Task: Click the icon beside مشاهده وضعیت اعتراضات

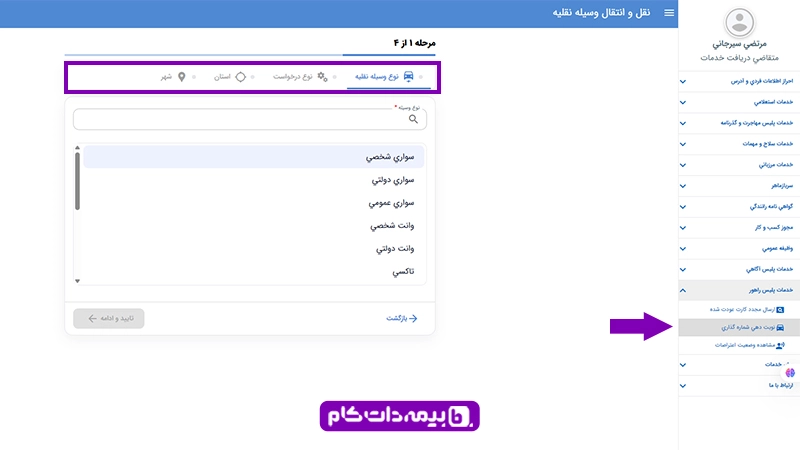Action: click(781, 344)
